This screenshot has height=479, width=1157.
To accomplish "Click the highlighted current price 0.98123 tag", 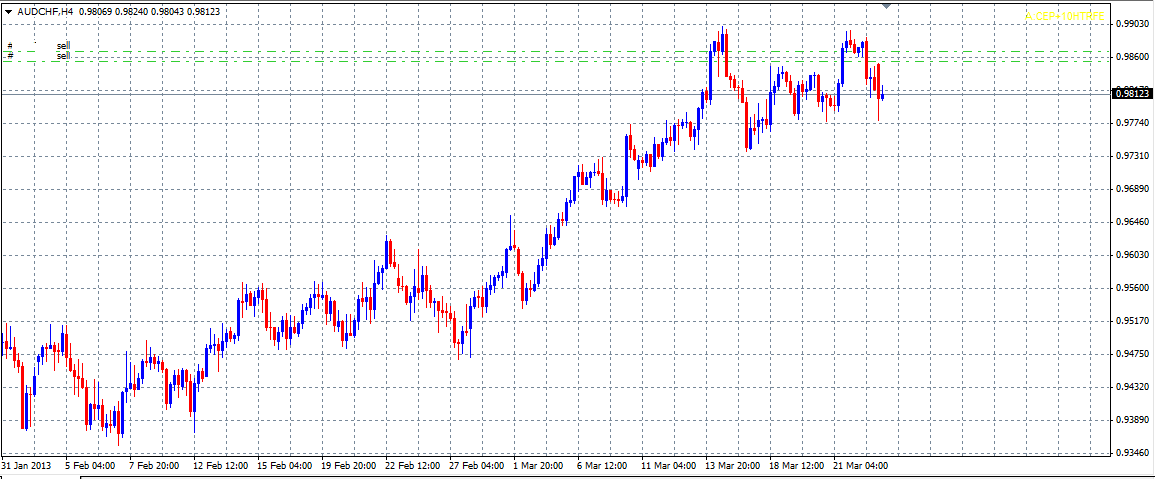I will (1130, 93).
